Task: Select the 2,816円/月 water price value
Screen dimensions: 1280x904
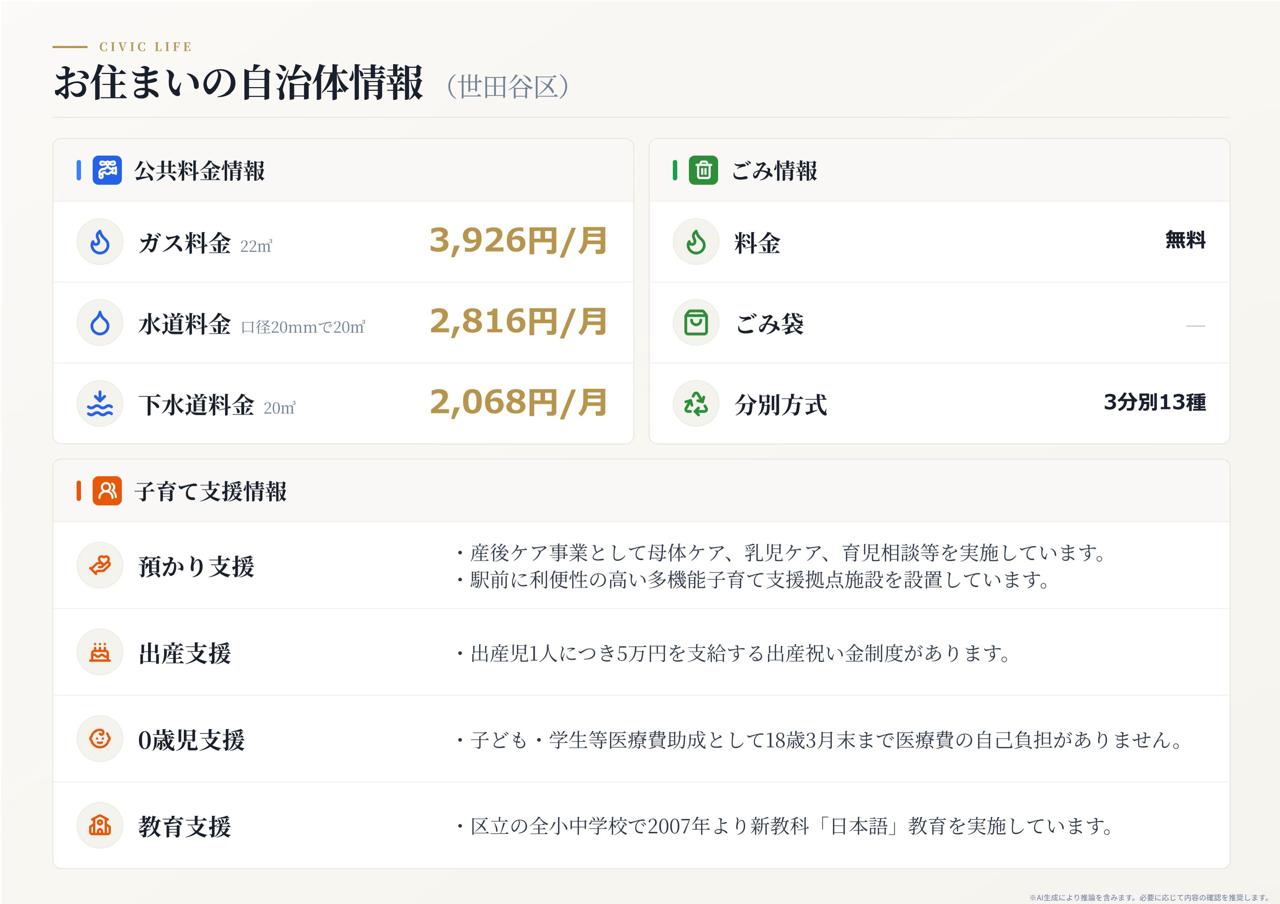Action: (518, 322)
